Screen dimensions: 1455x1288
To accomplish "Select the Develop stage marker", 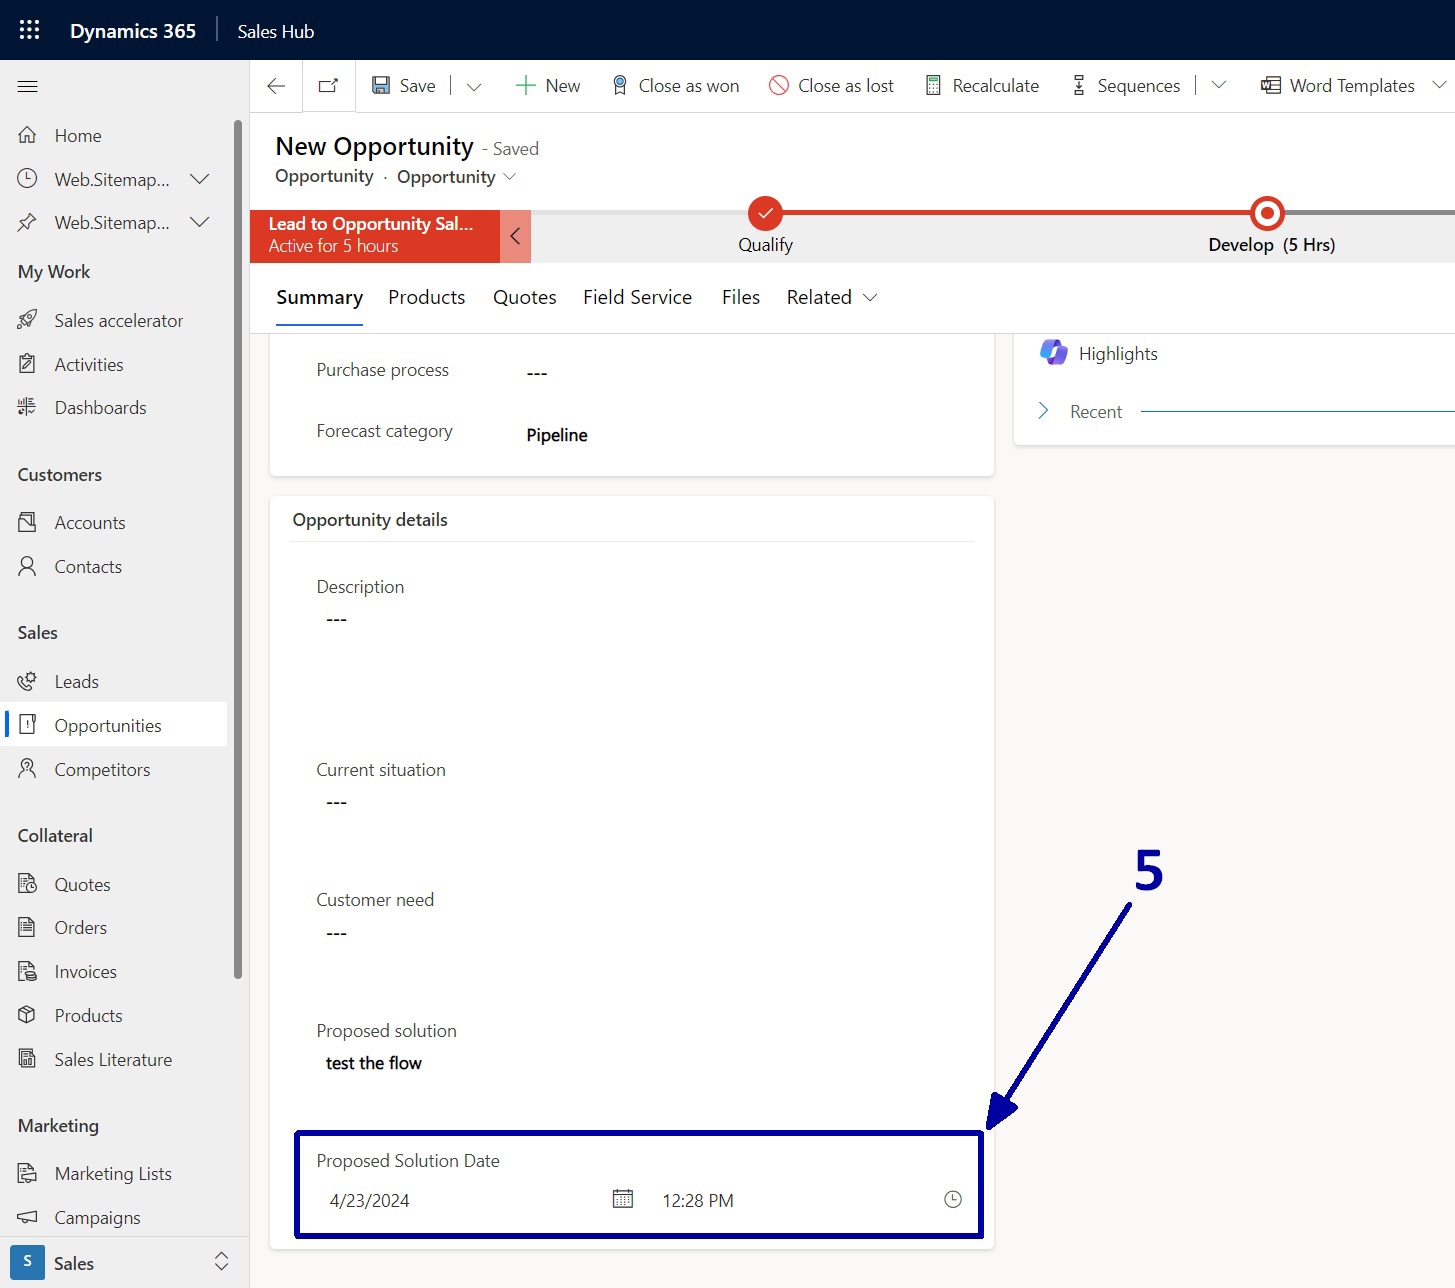I will click(x=1267, y=213).
